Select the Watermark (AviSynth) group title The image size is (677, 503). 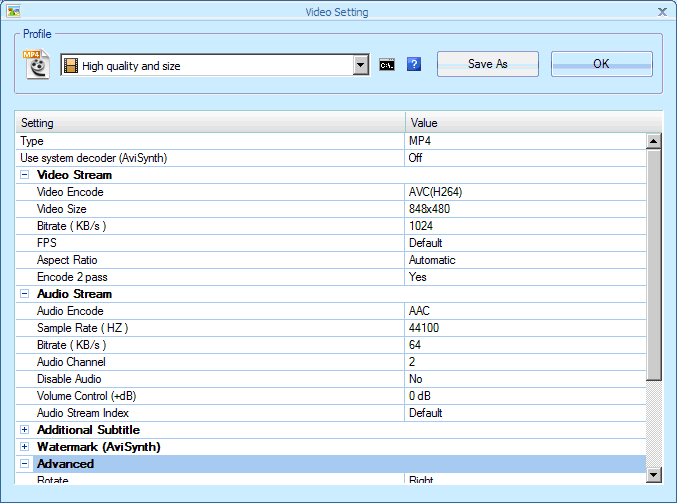click(98, 447)
